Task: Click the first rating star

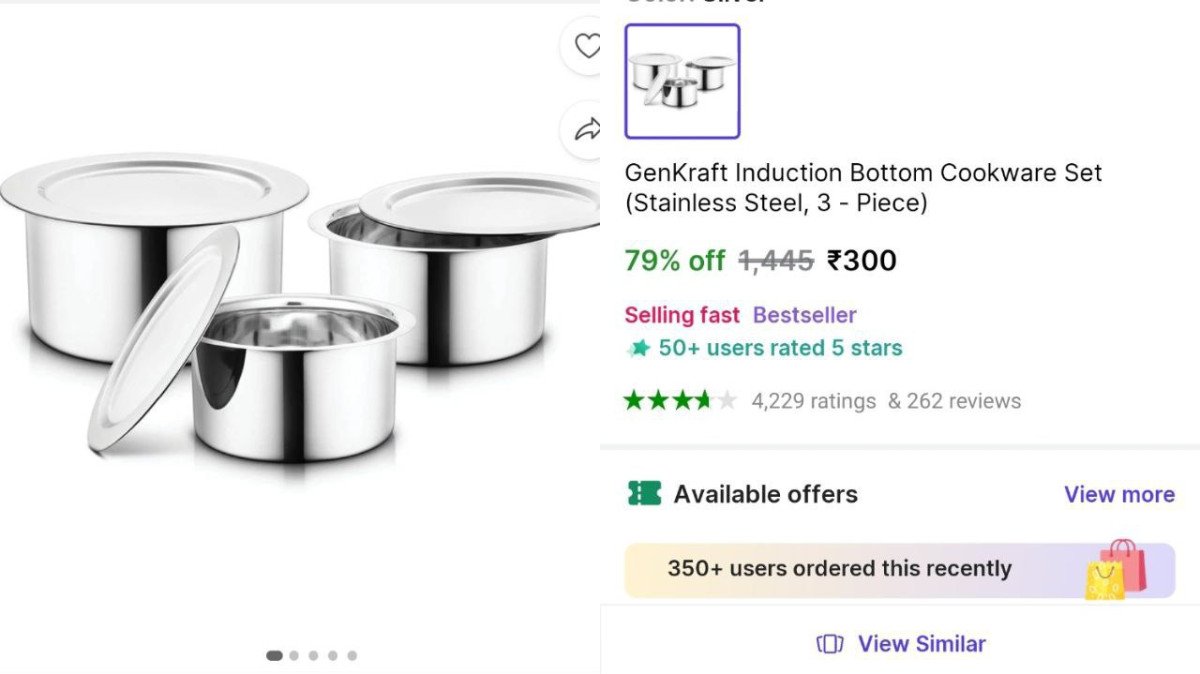Action: tap(632, 399)
